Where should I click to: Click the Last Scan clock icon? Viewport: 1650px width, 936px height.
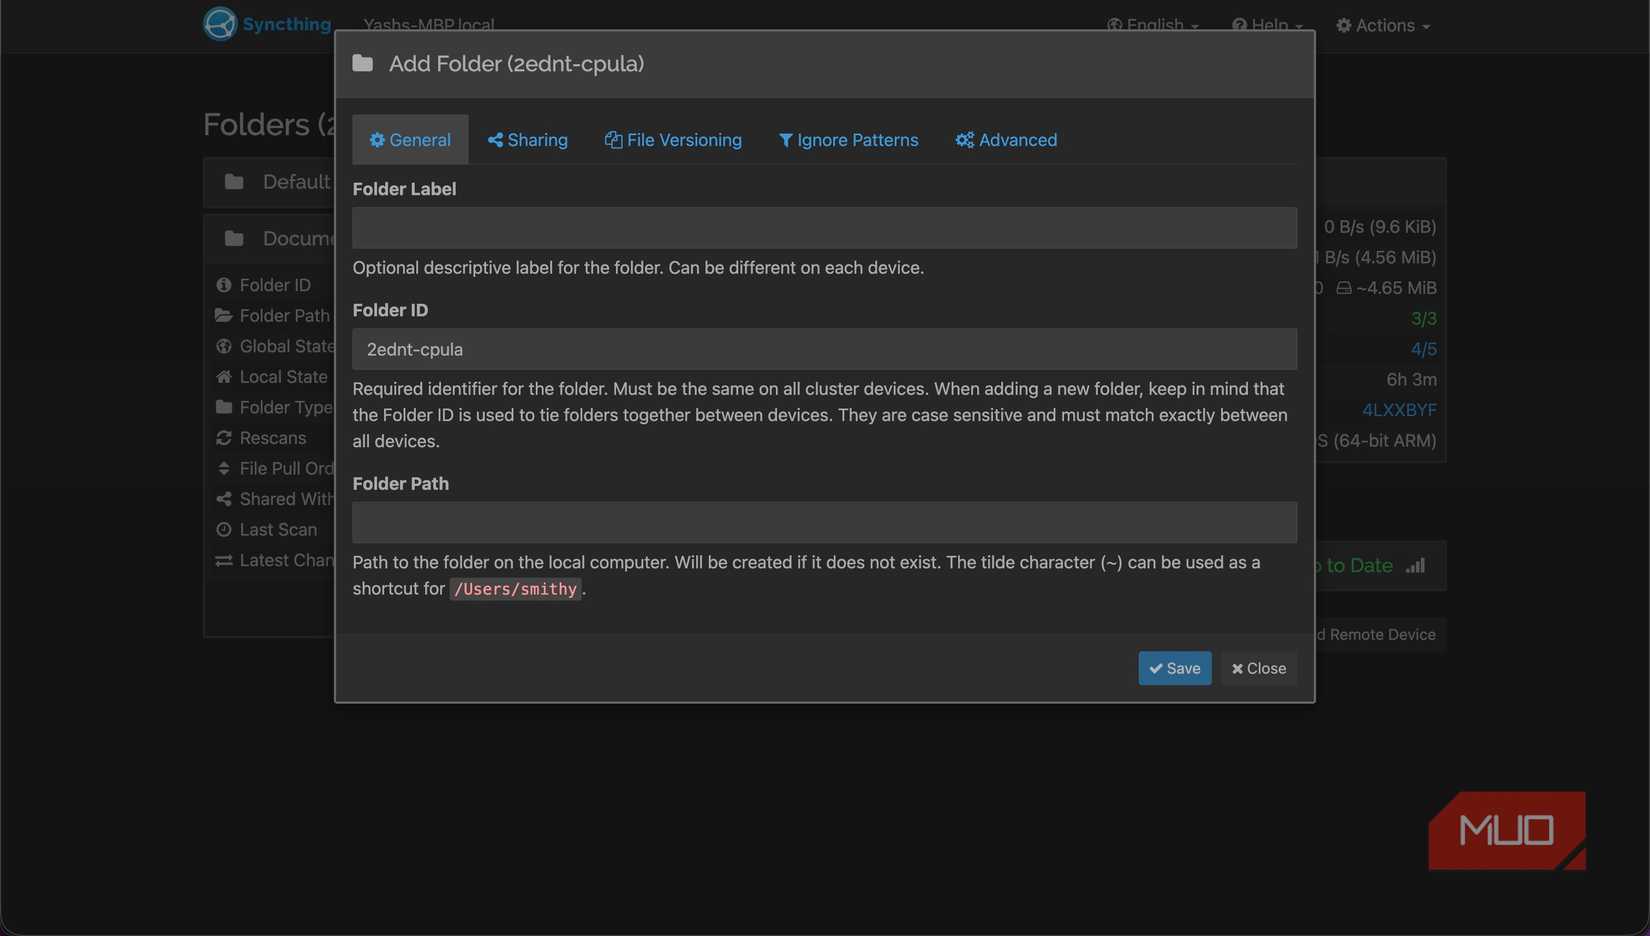[224, 530]
